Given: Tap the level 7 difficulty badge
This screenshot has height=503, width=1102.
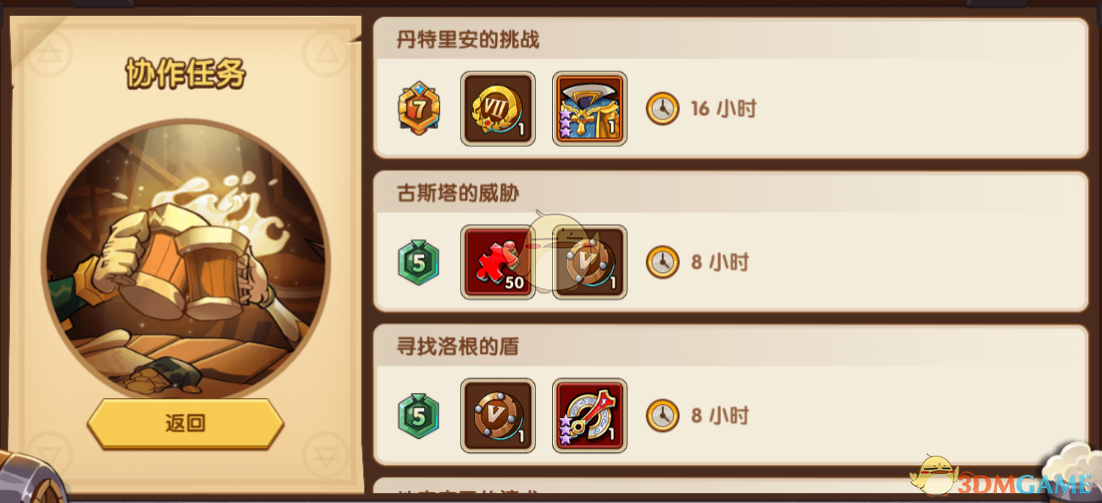Looking at the screenshot, I should point(419,108).
